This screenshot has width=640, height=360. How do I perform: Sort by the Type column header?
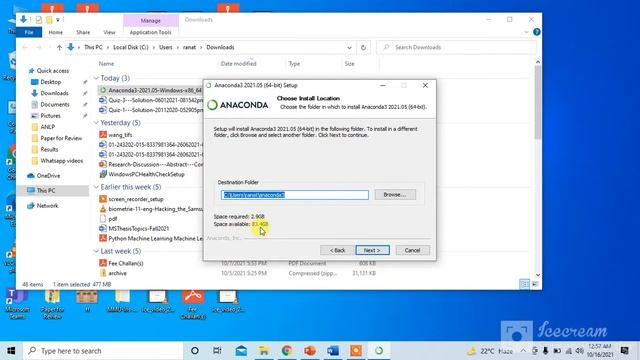[x=294, y=64]
